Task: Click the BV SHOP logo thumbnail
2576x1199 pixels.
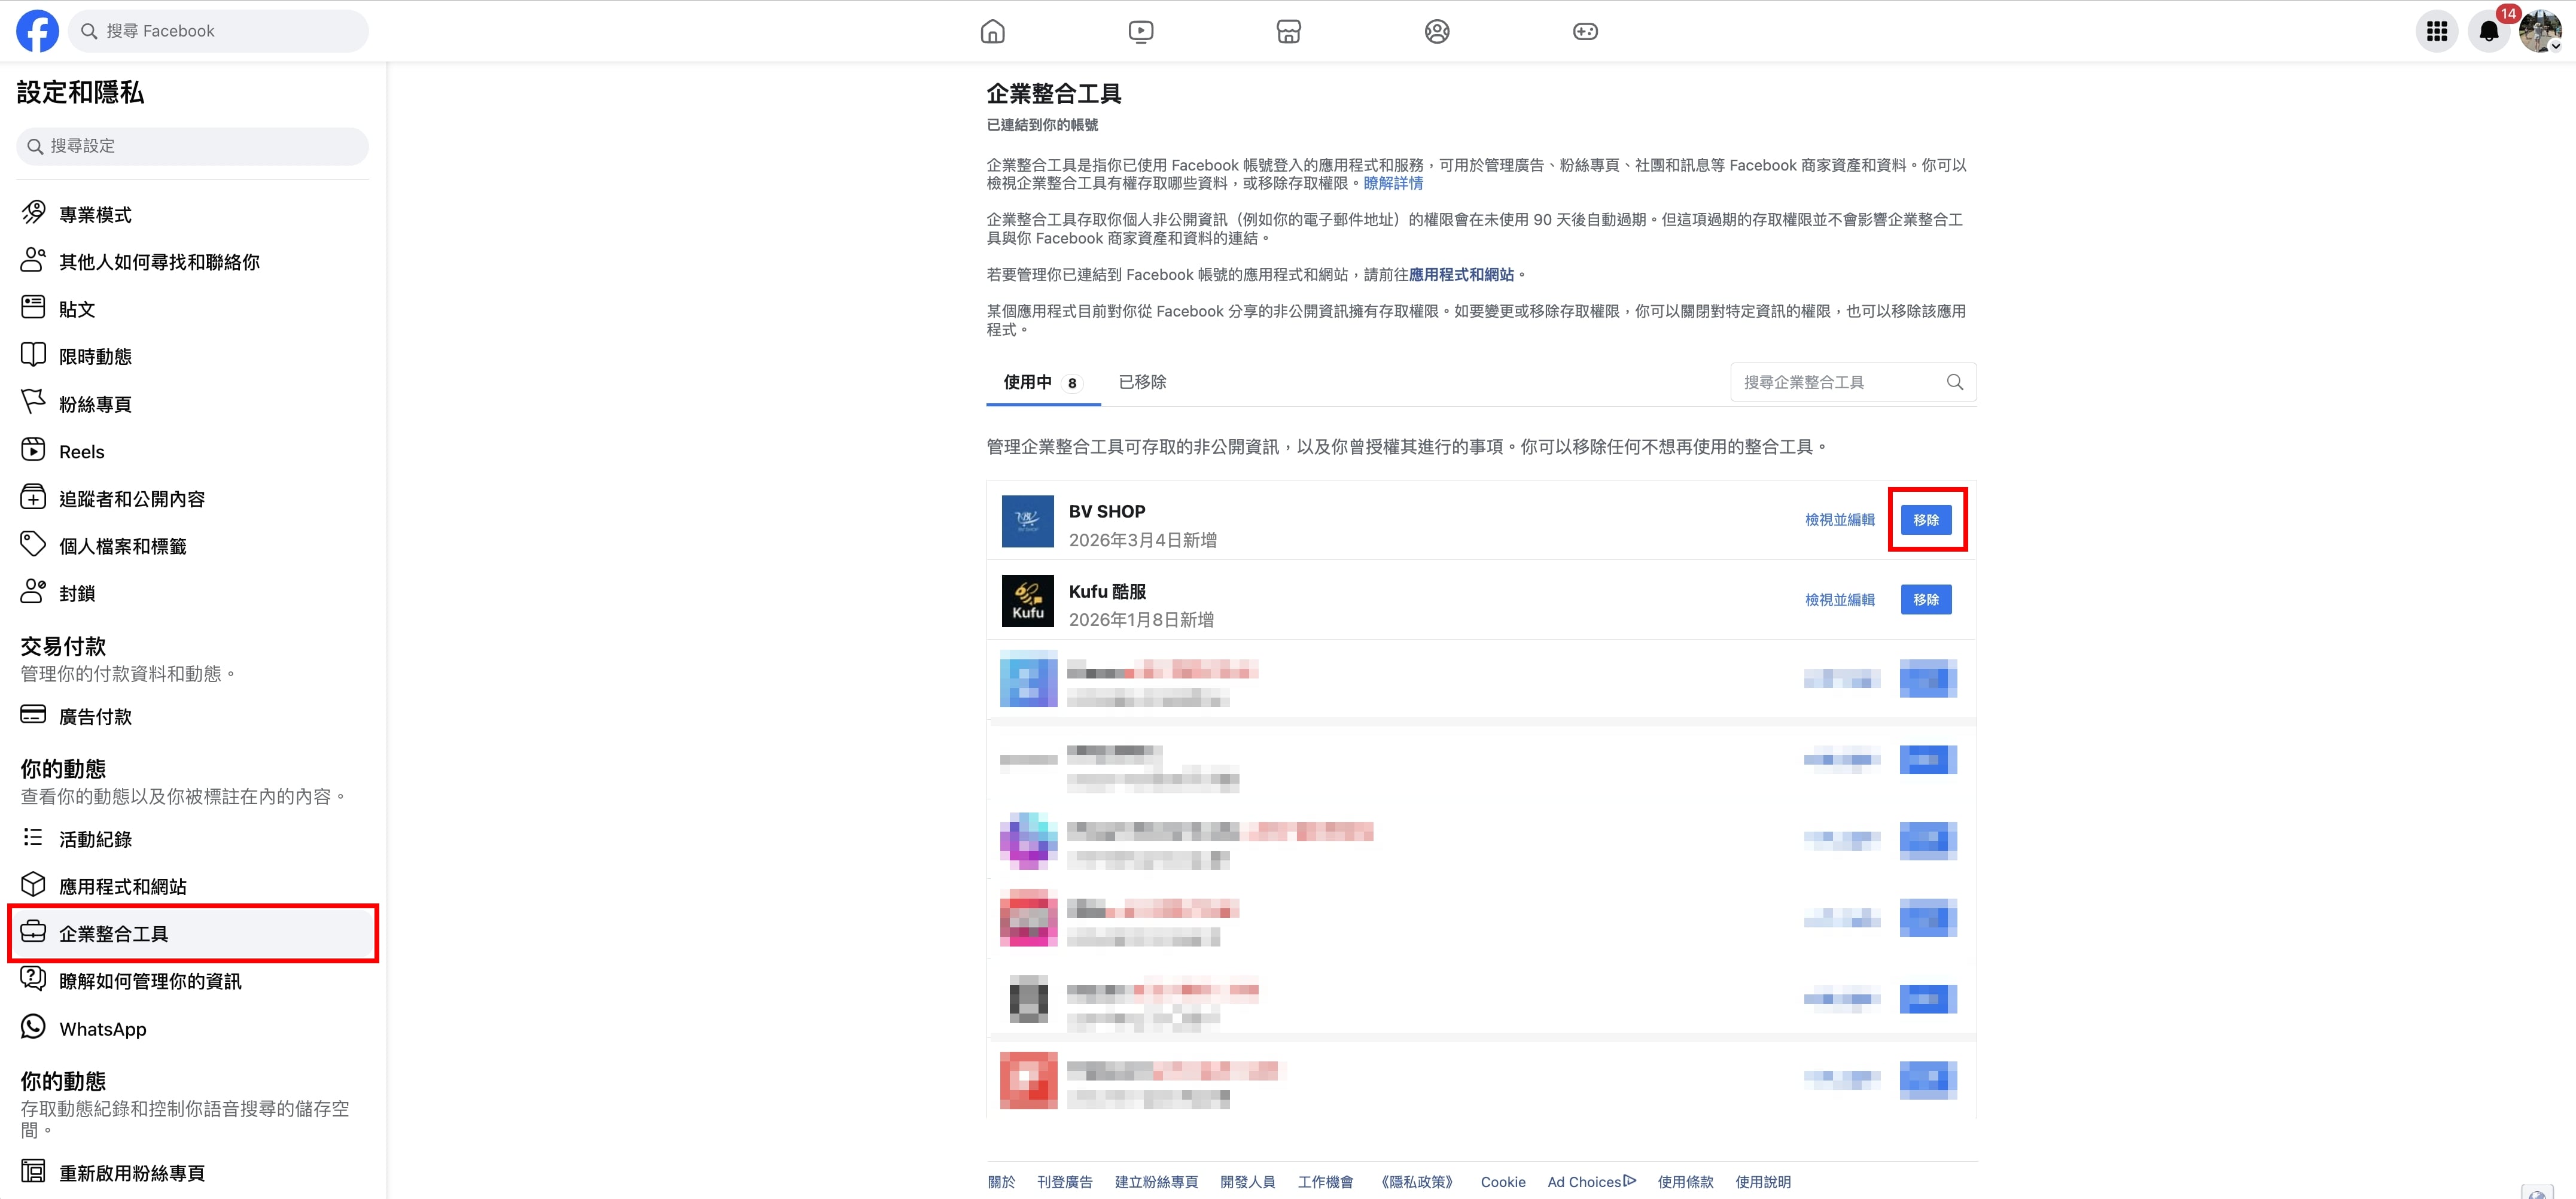Action: click(x=1028, y=521)
